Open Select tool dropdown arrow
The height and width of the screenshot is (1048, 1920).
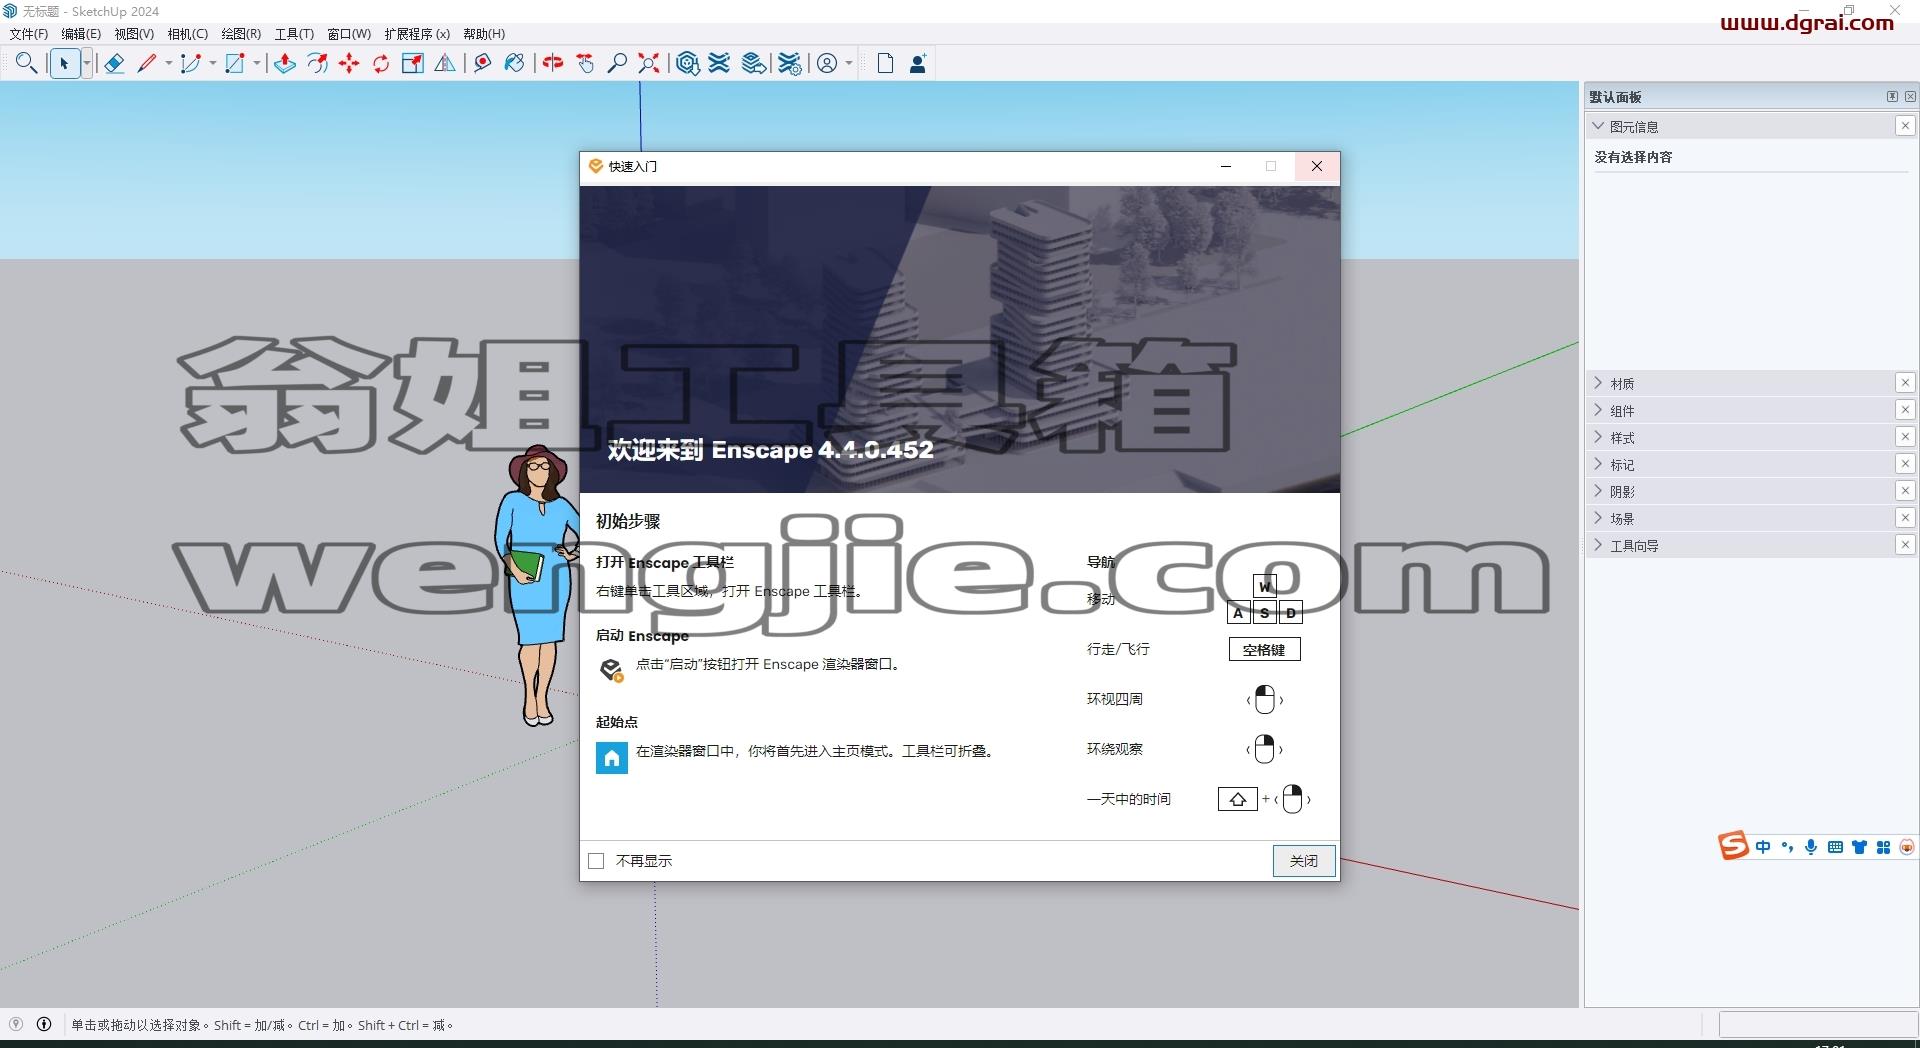(x=87, y=64)
